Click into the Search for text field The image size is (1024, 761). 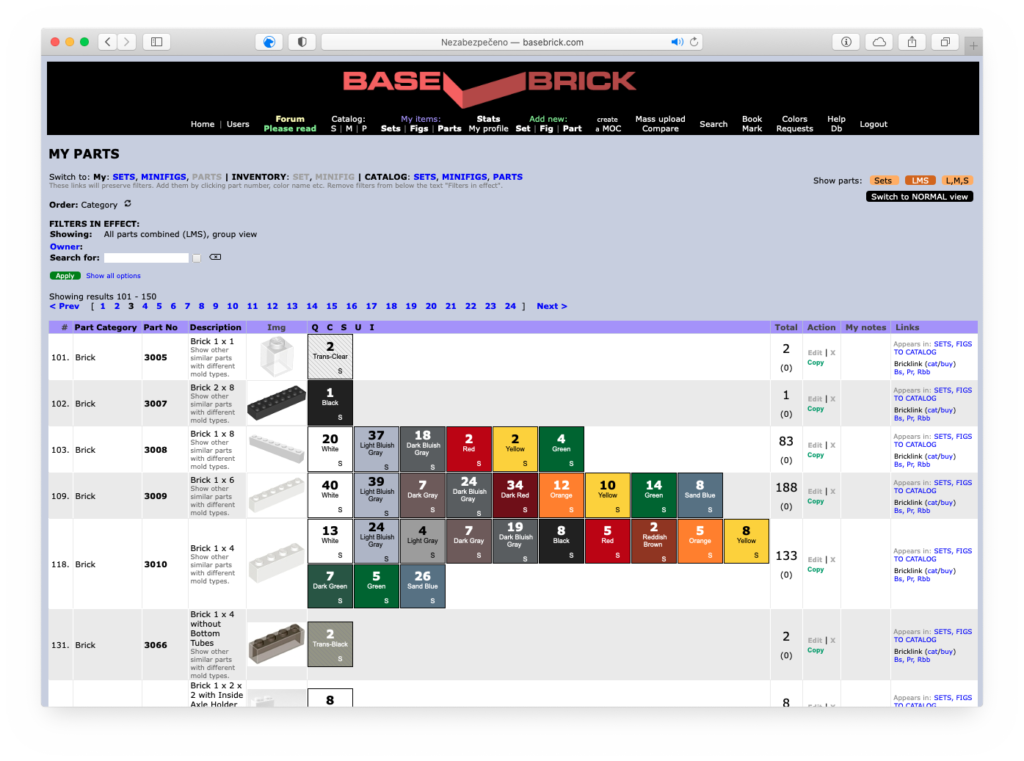coord(146,258)
